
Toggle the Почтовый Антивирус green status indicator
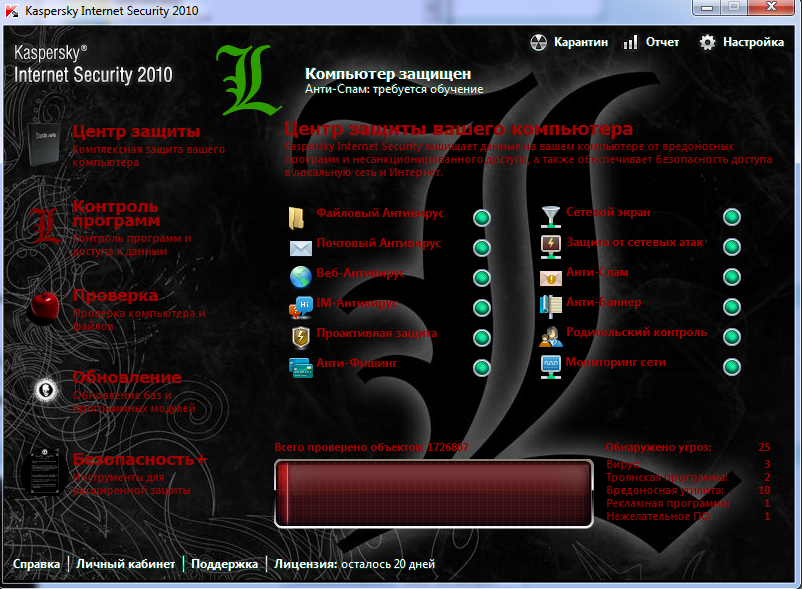tap(482, 248)
